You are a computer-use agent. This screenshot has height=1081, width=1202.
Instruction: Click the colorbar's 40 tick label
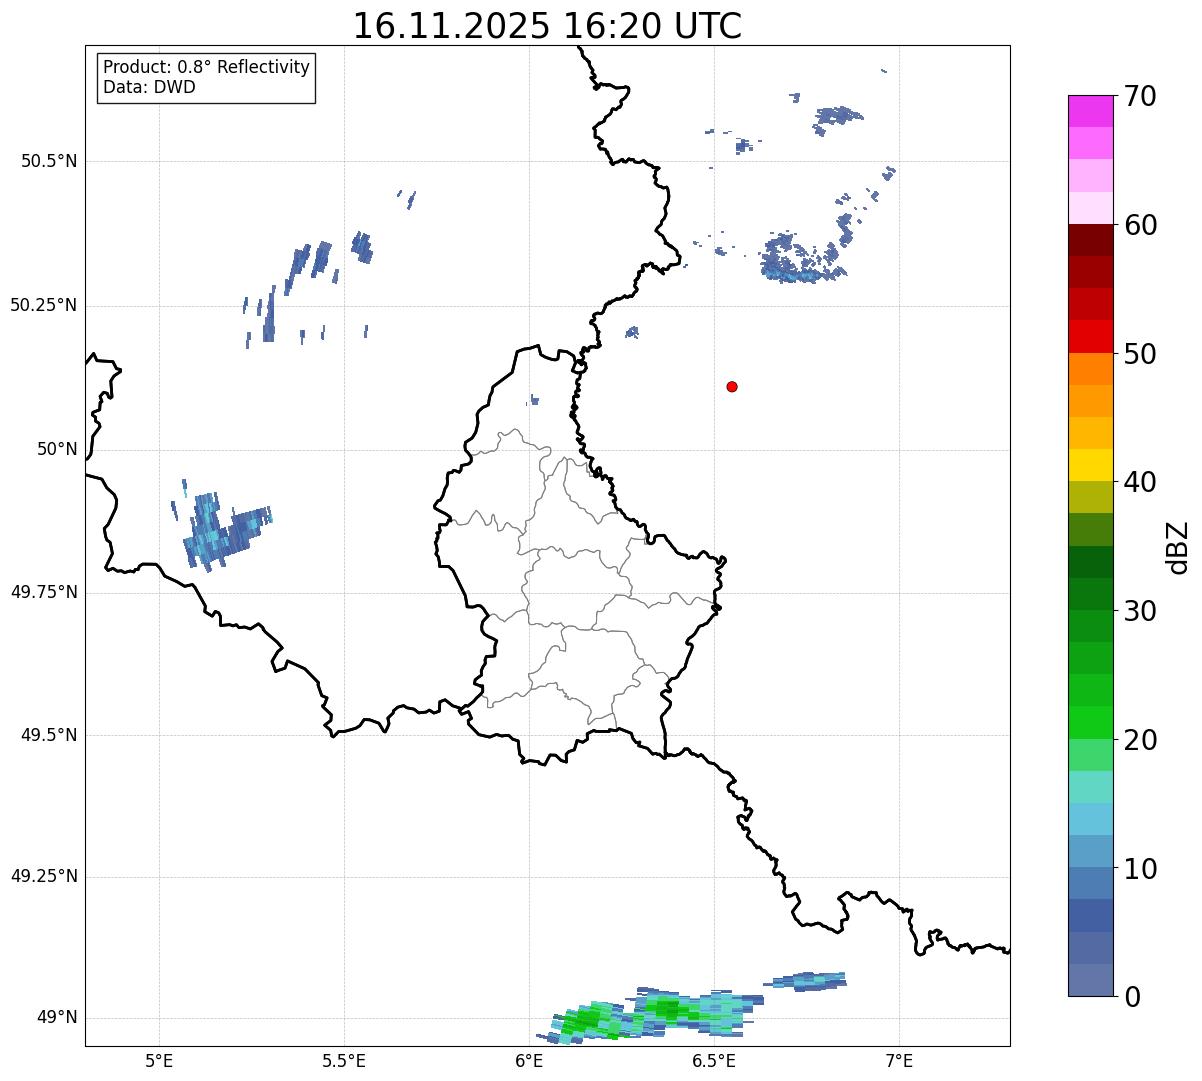pos(1140,482)
